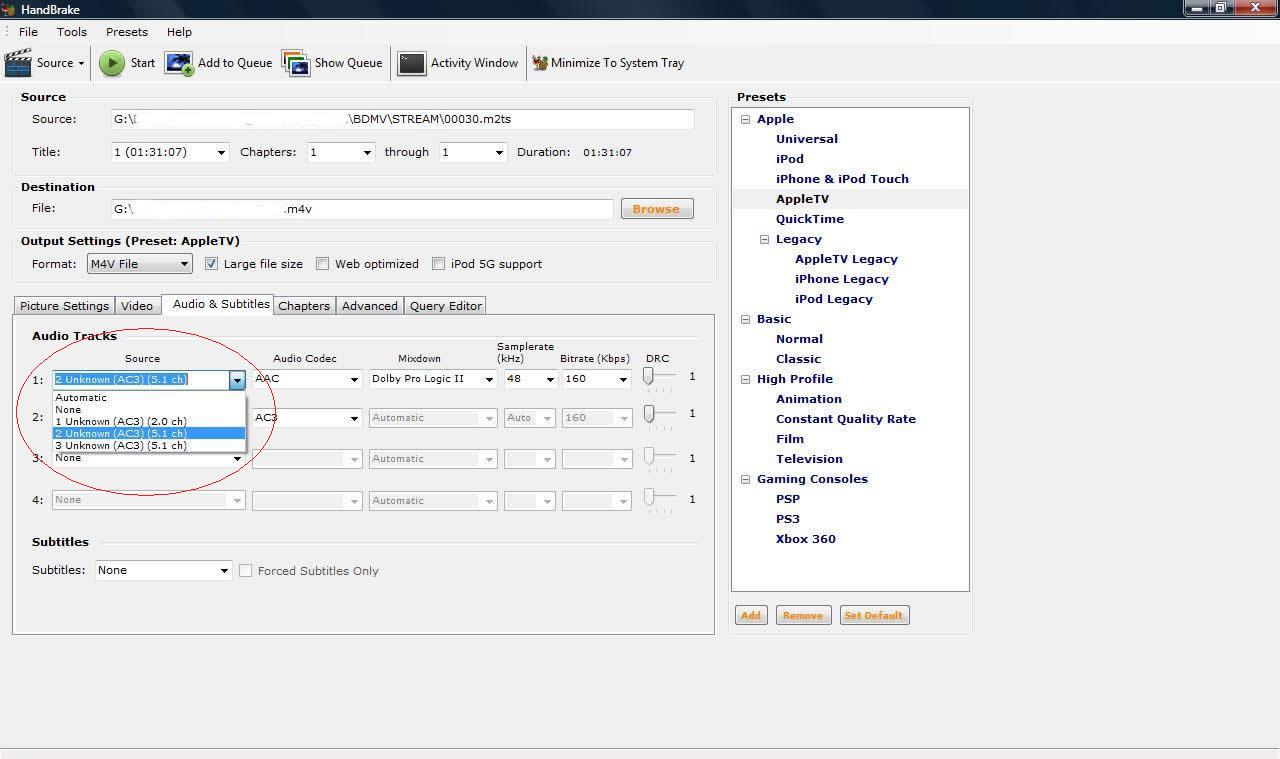Image resolution: width=1280 pixels, height=759 pixels.
Task: Select the iPod preset
Action: (x=790, y=159)
